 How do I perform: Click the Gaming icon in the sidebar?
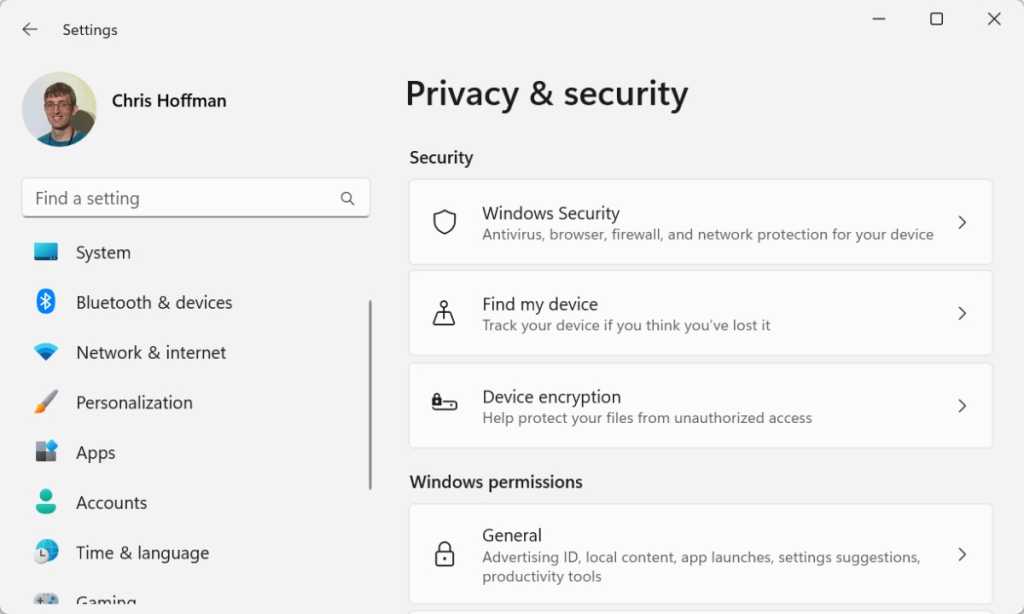click(x=45, y=600)
